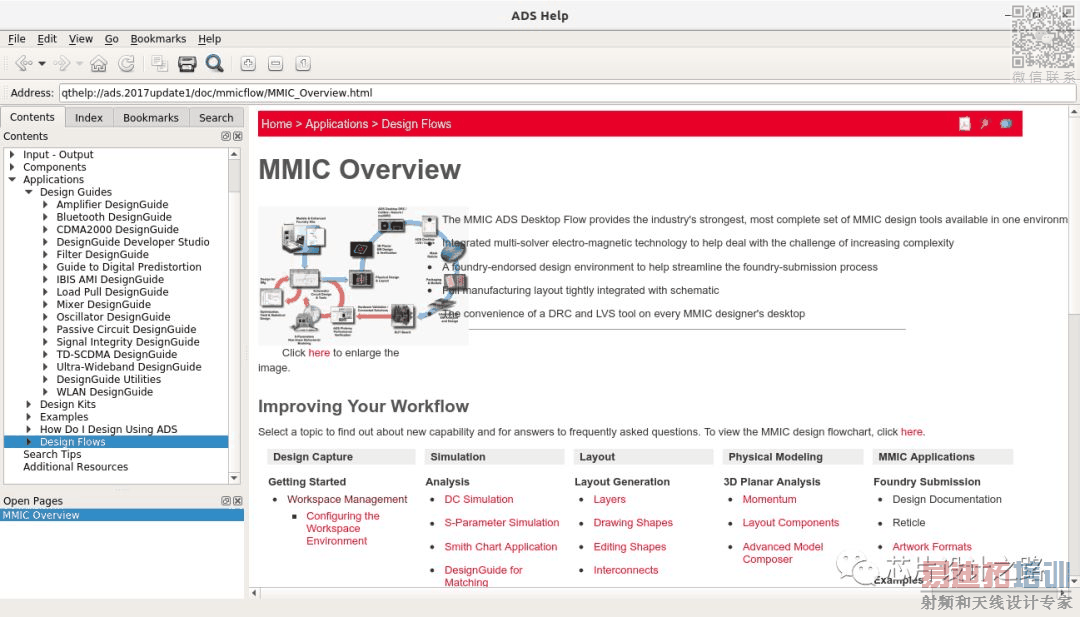The width and height of the screenshot is (1080, 617).
Task: Open the Bookmarks menu
Action: click(158, 39)
